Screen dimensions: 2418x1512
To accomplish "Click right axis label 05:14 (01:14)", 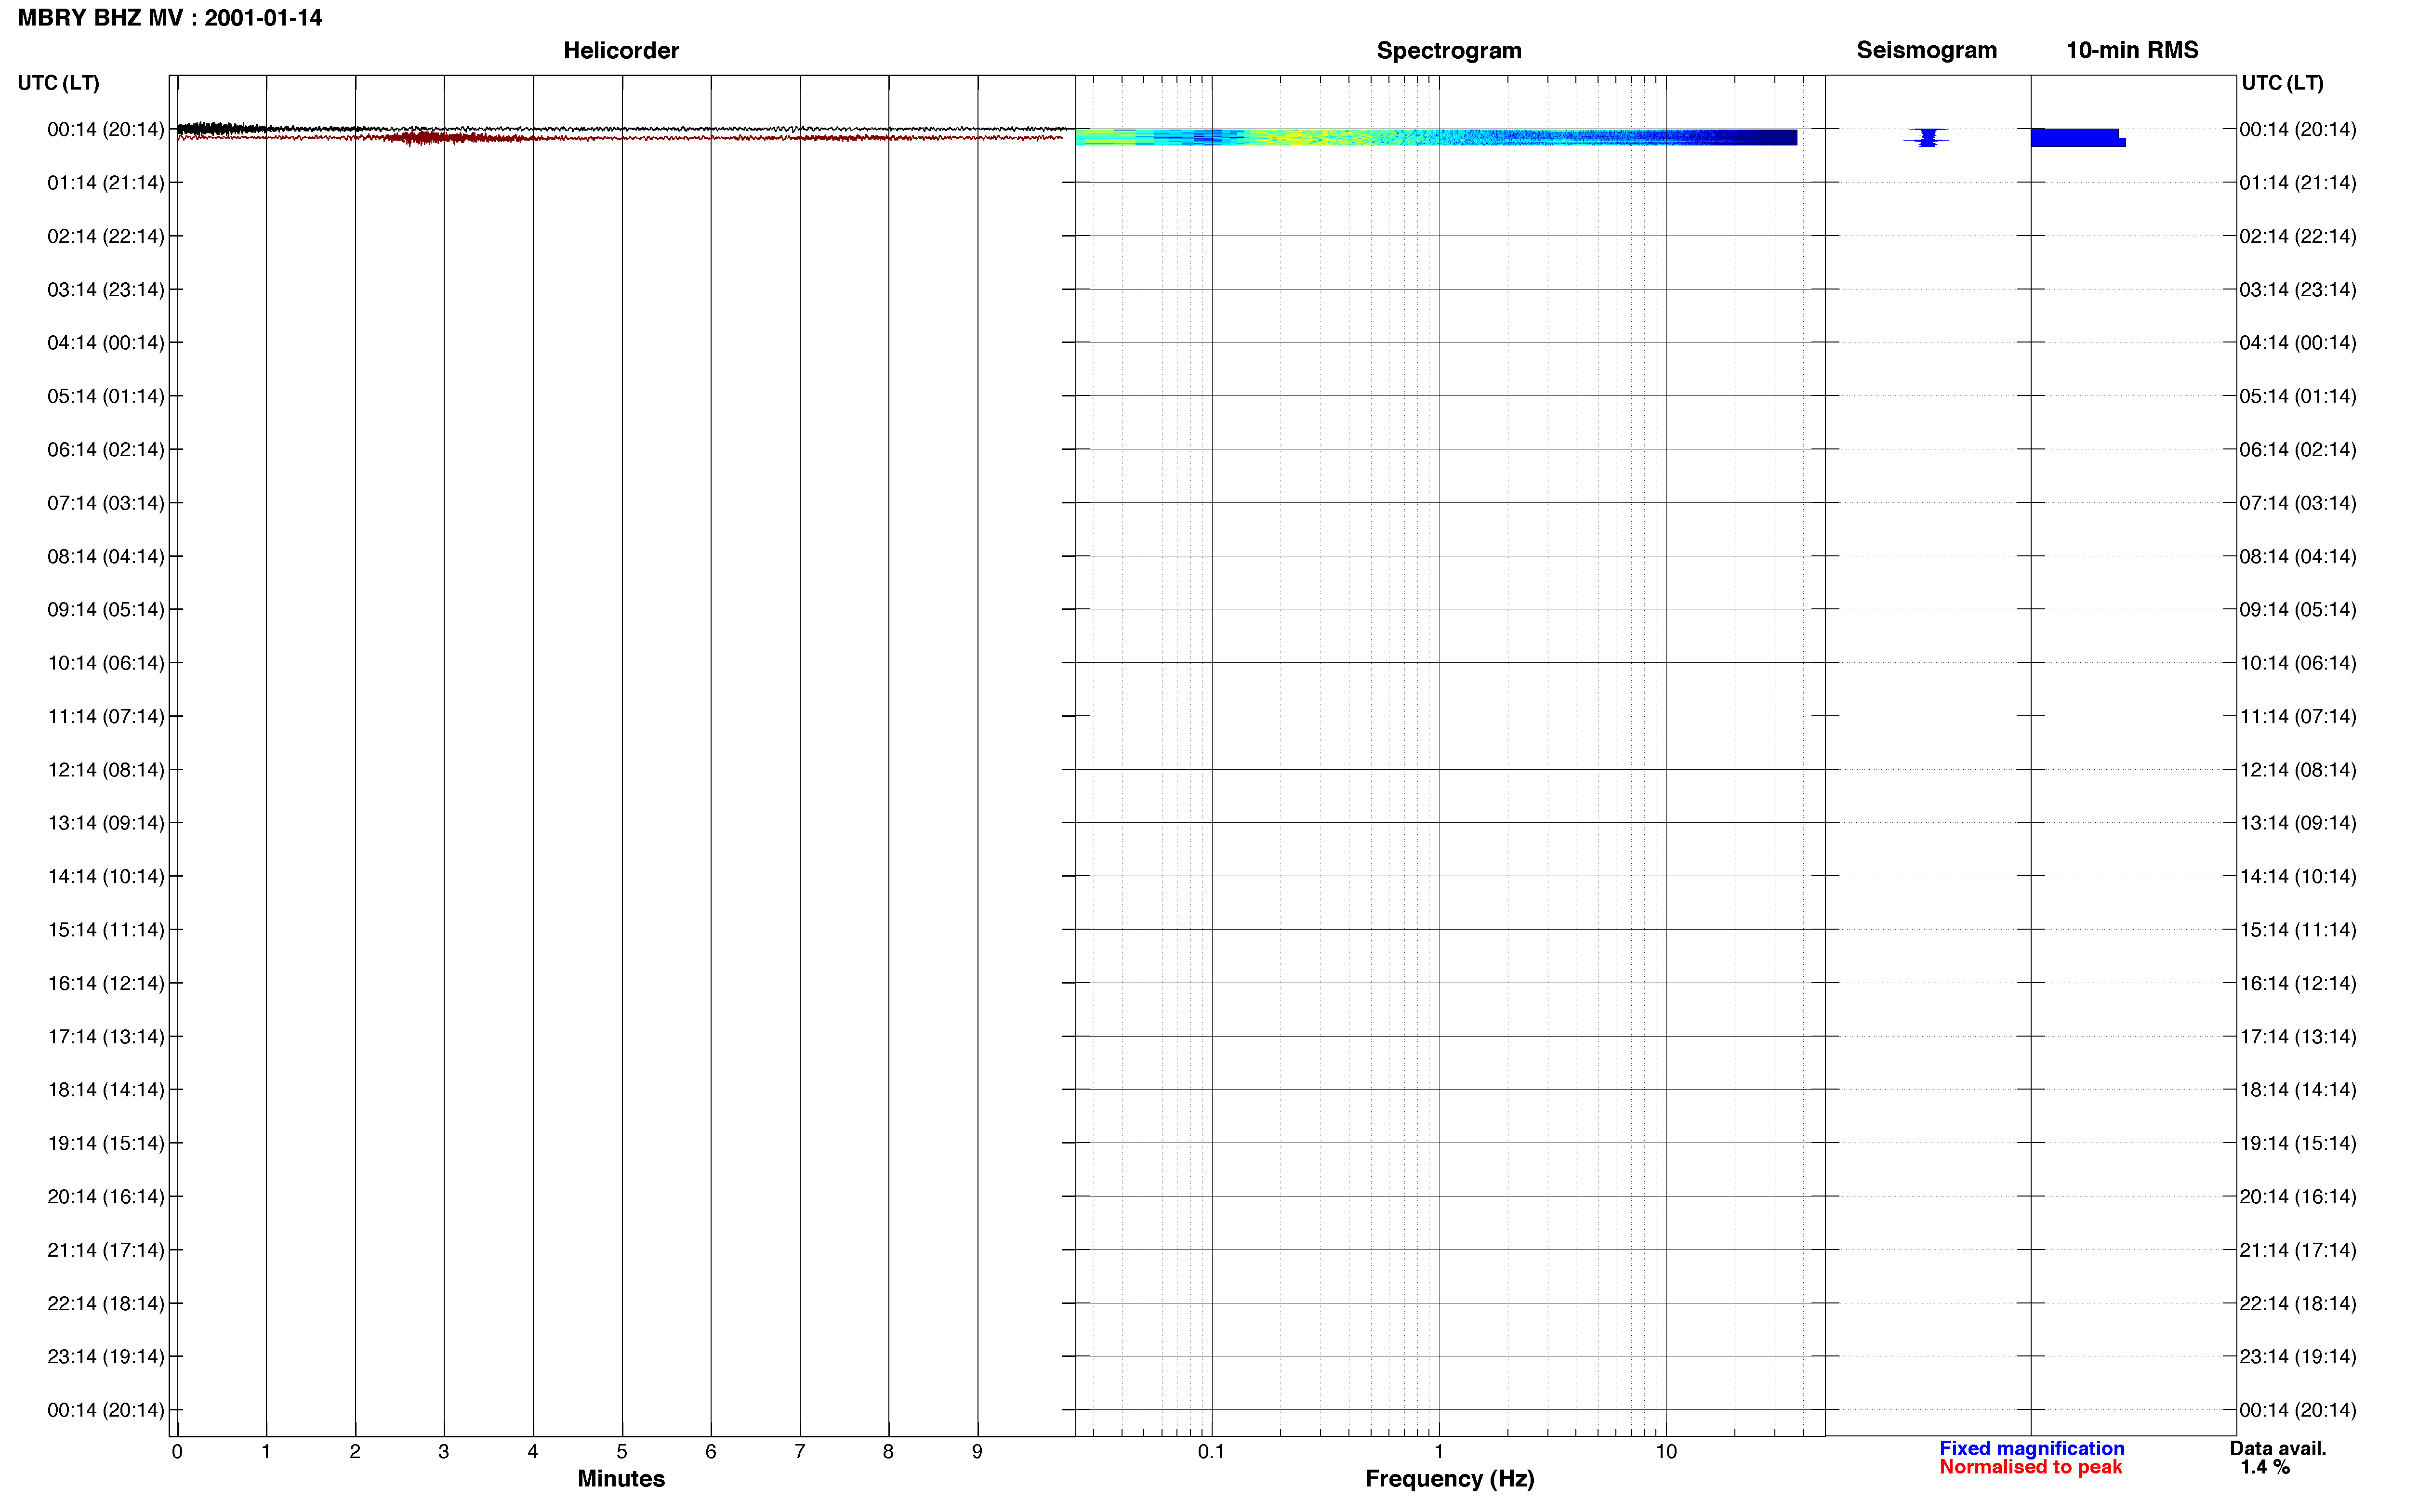I will [2297, 396].
